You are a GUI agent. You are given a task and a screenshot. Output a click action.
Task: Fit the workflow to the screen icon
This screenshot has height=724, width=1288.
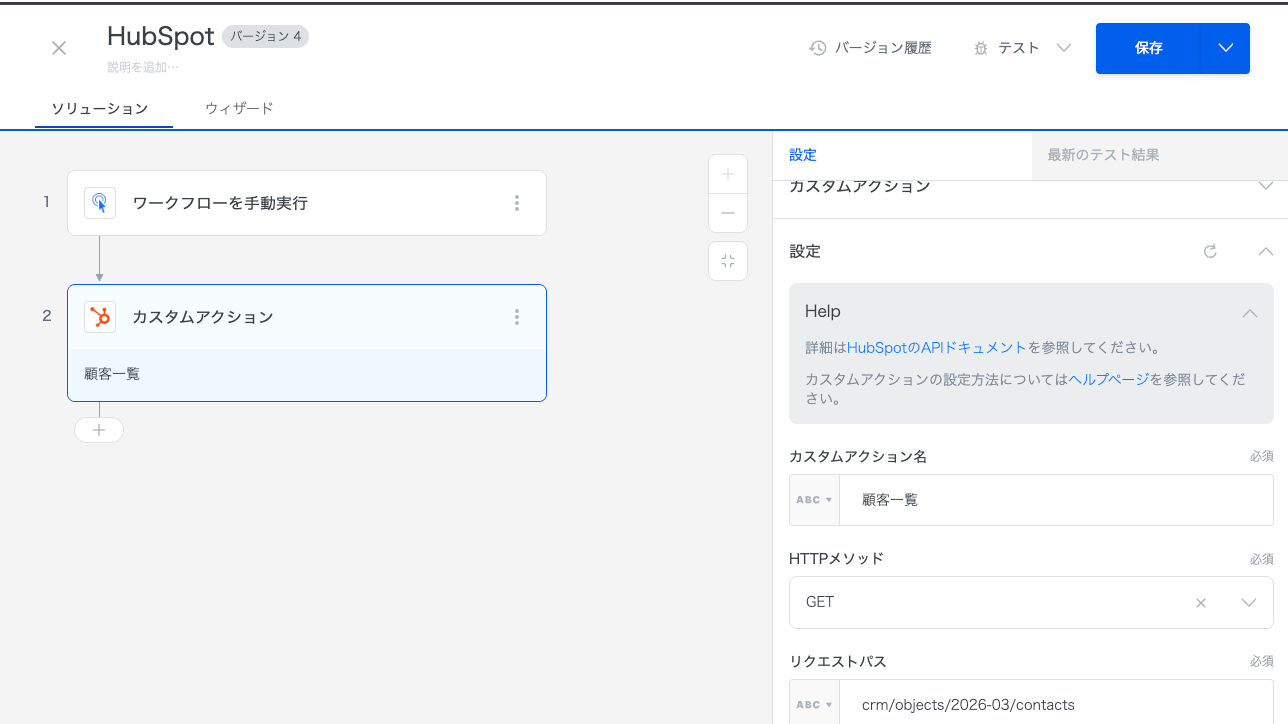(728, 261)
